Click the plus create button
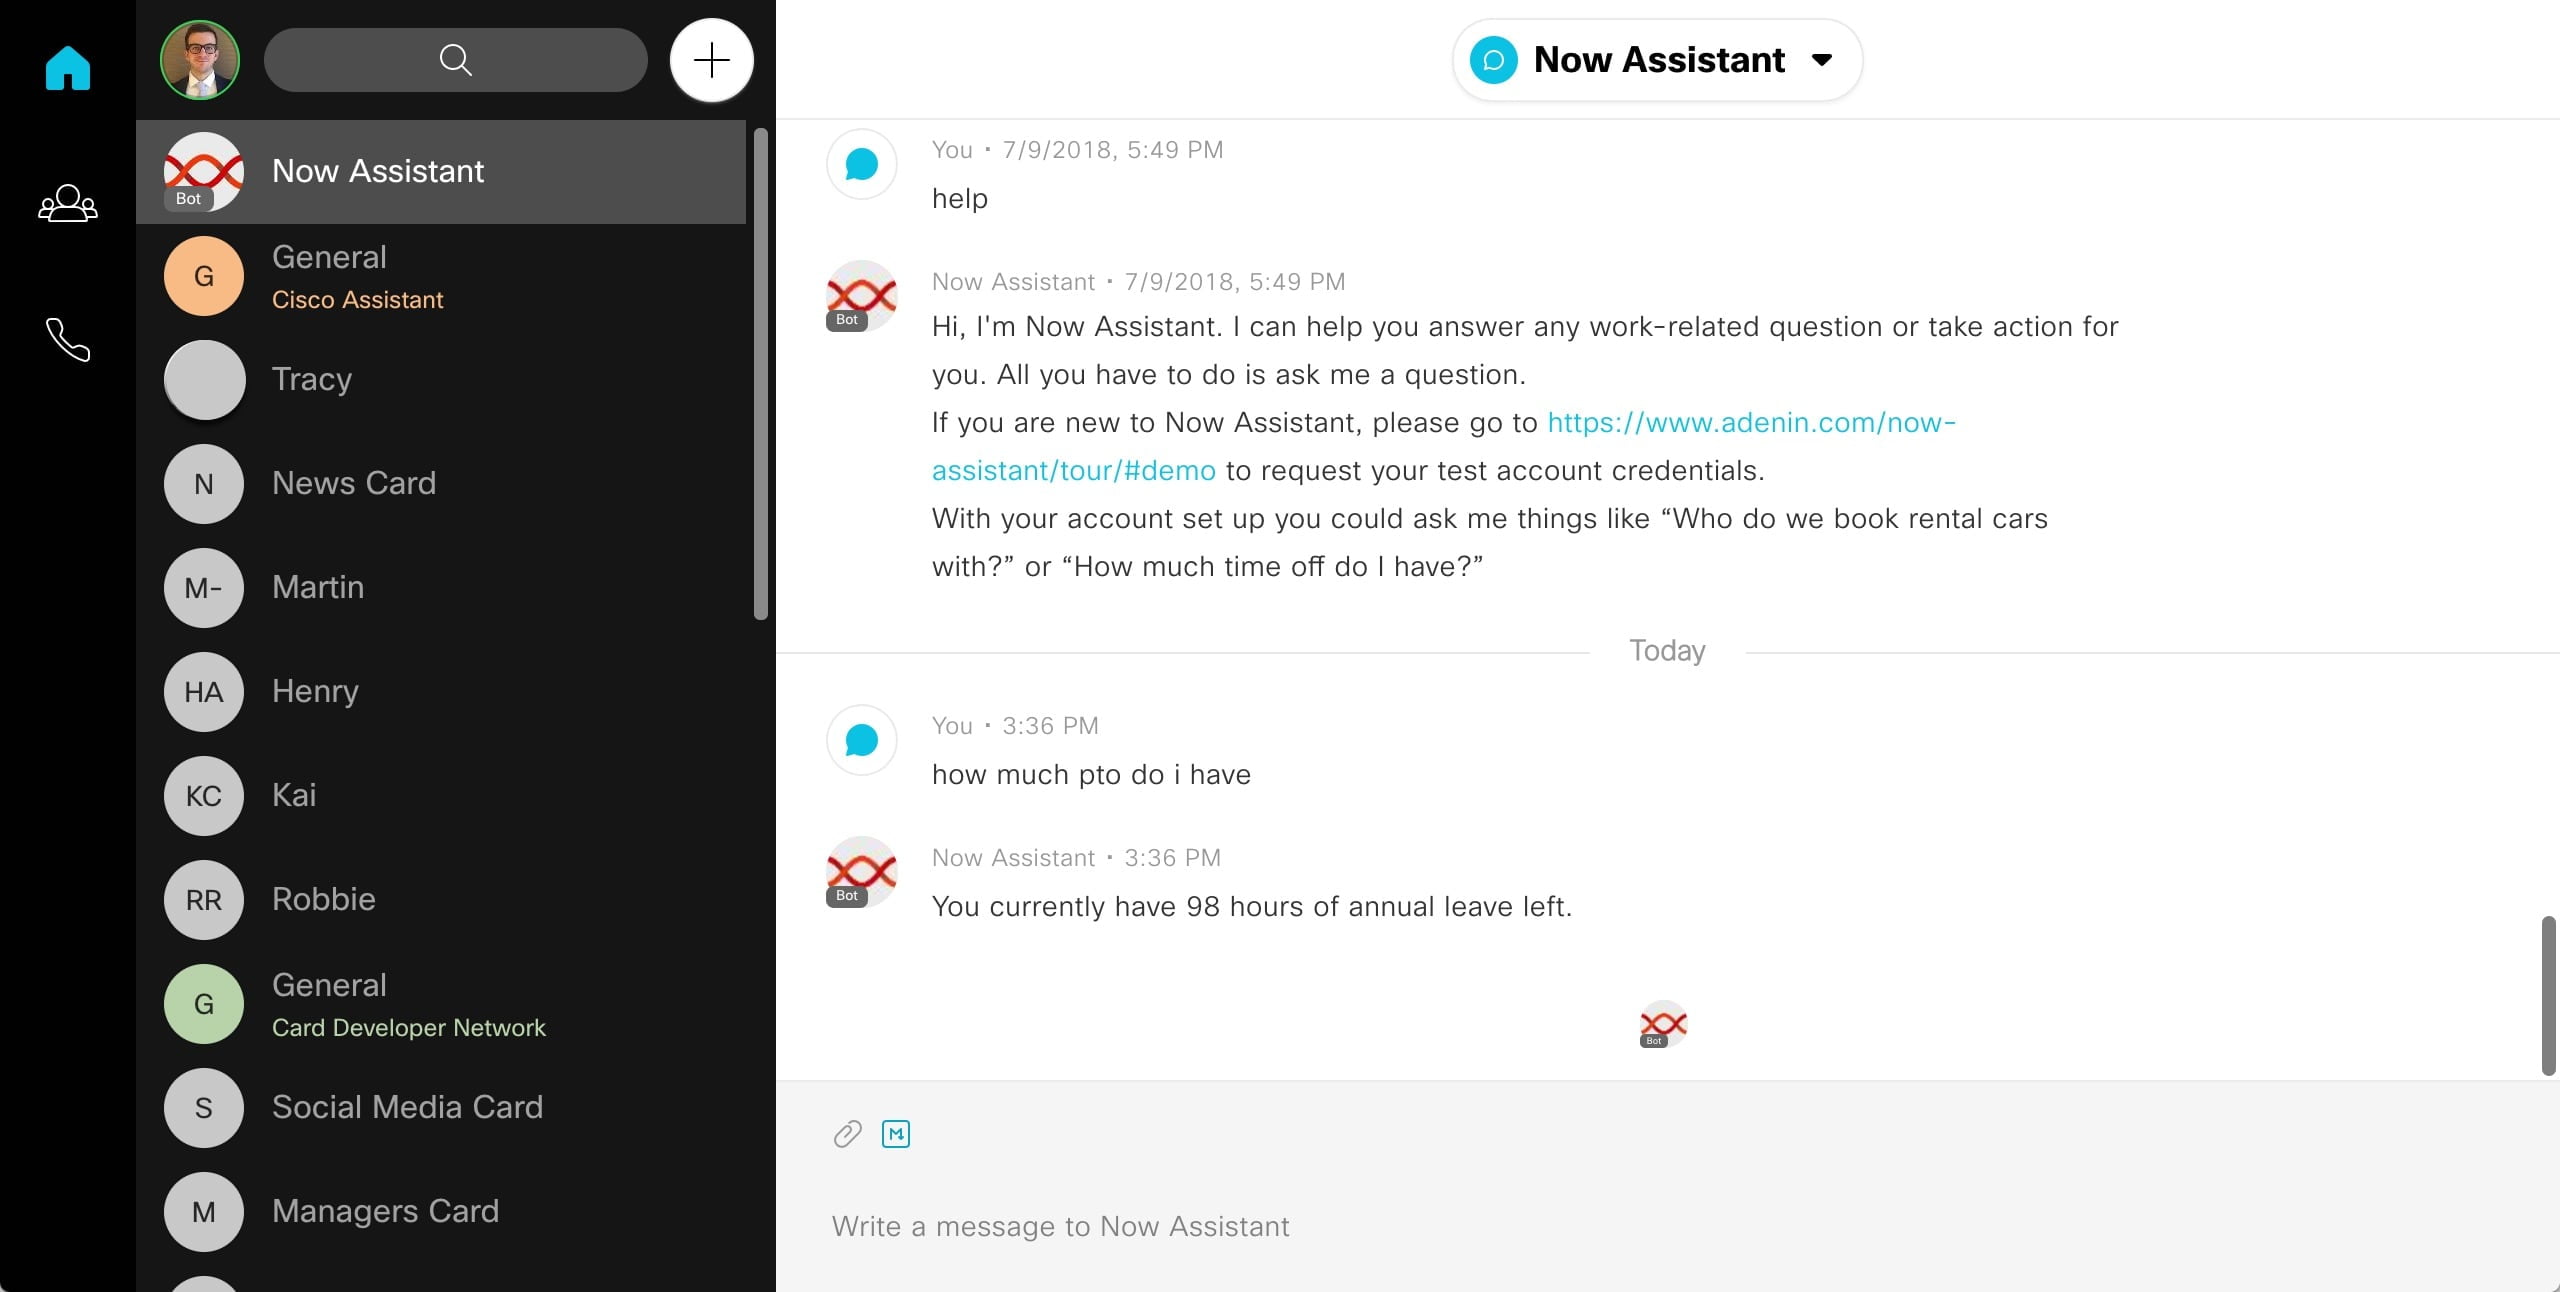Image resolution: width=2560 pixels, height=1292 pixels. pyautogui.click(x=711, y=60)
